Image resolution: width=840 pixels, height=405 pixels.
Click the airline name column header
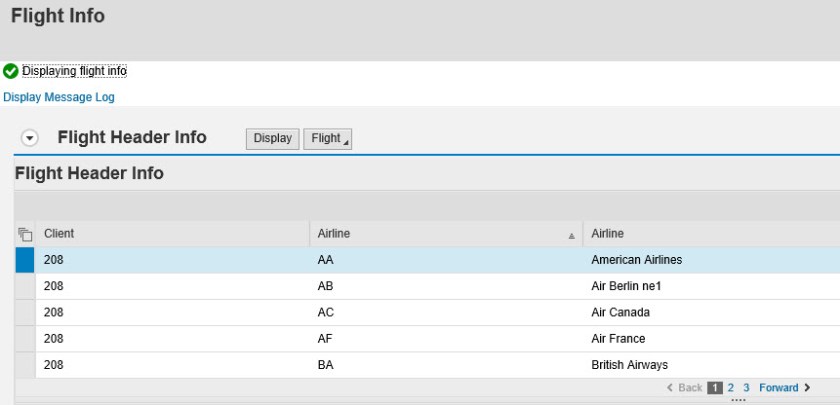point(608,234)
